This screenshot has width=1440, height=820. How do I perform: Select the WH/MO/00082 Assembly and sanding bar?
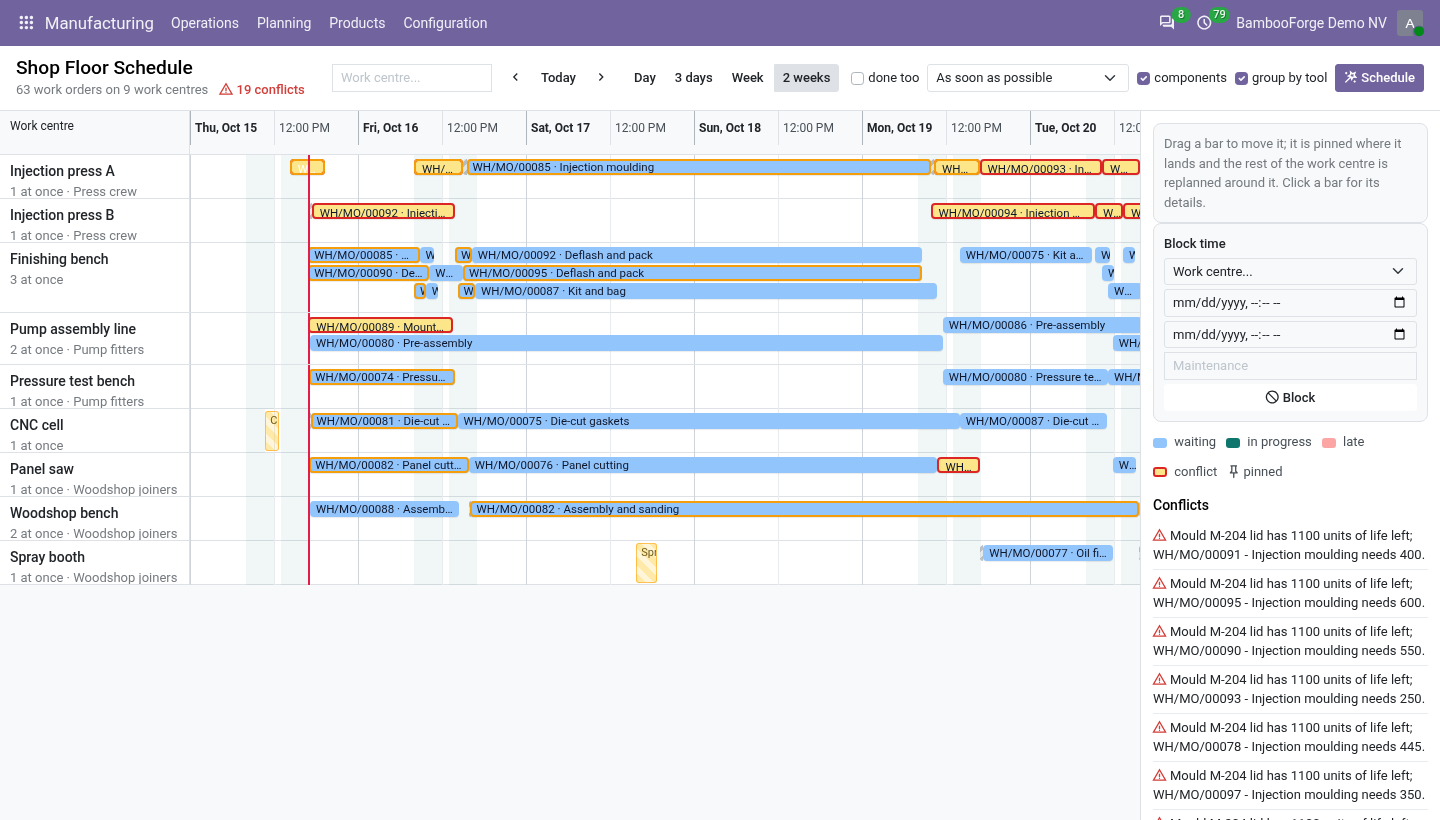coord(805,509)
